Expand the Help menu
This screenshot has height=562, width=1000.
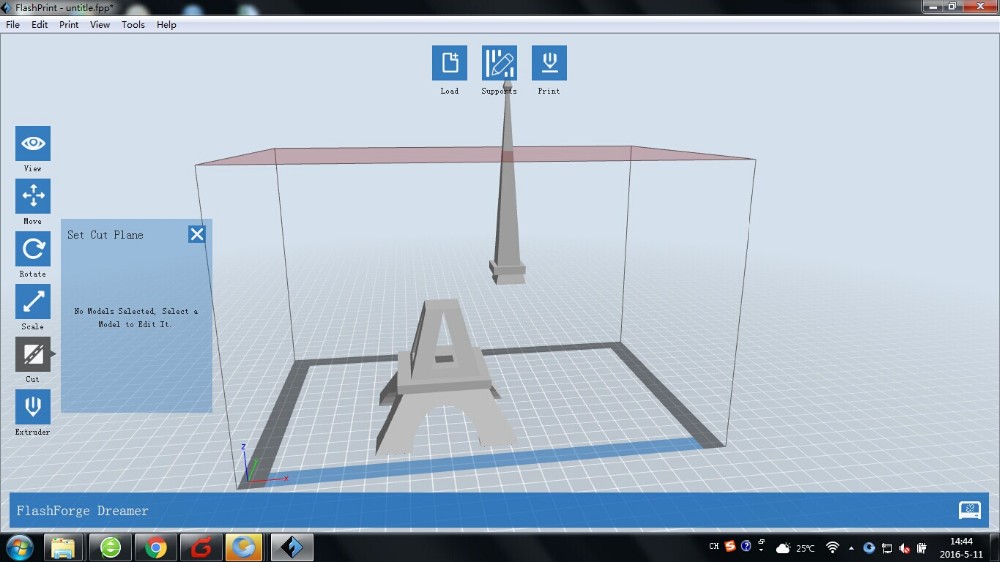coord(166,25)
